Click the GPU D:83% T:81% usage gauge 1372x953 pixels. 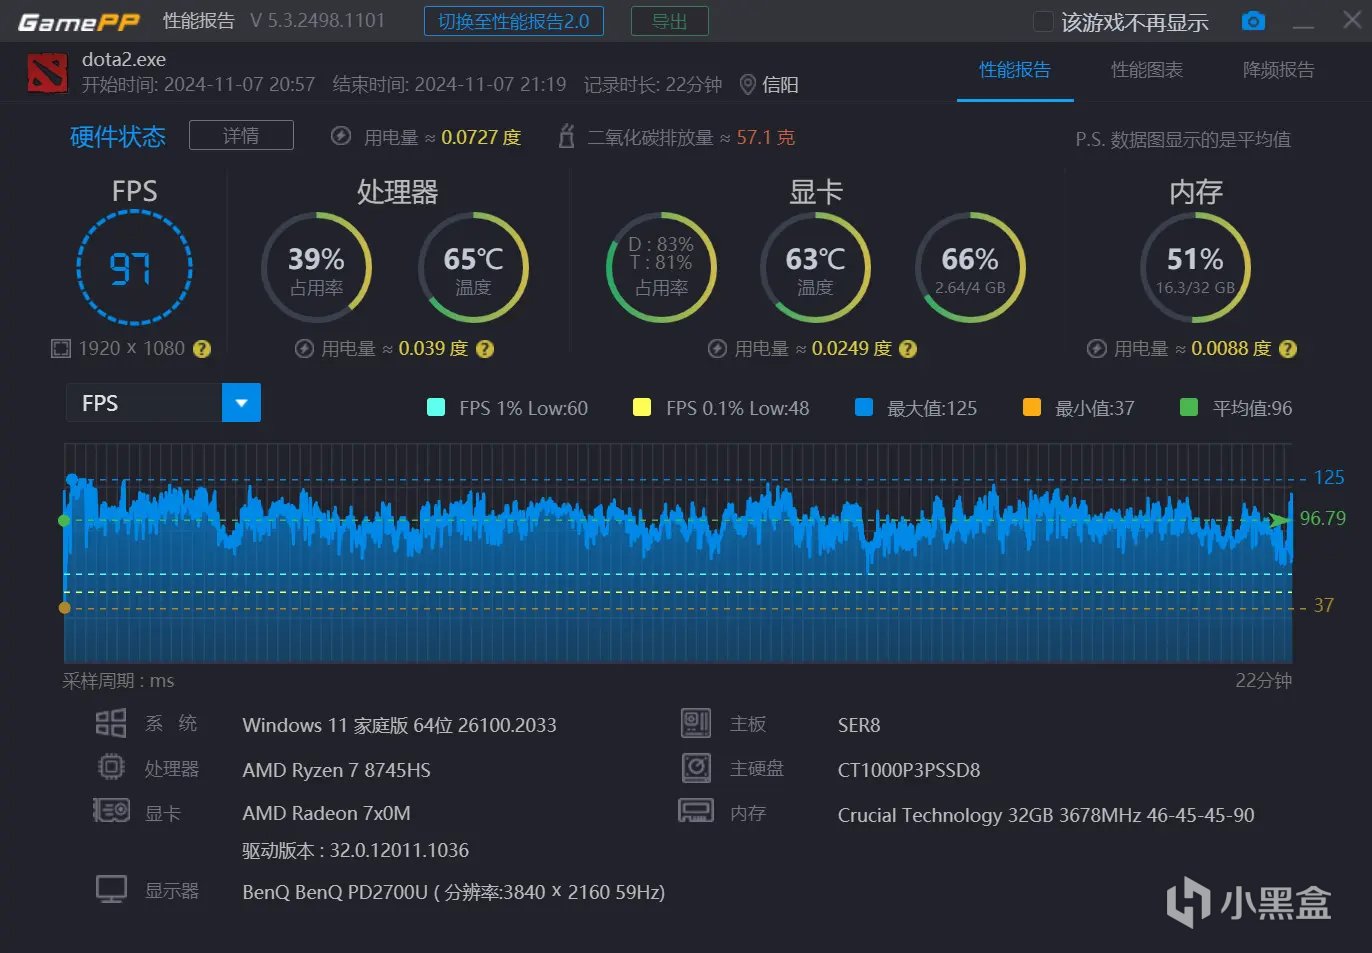661,267
